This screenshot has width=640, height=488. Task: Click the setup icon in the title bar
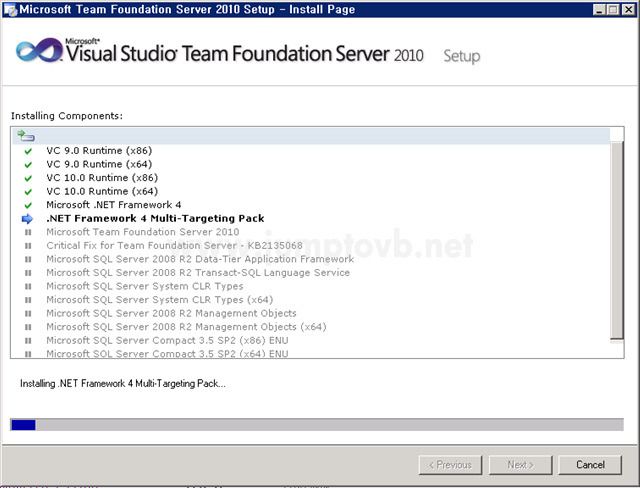[x=10, y=9]
